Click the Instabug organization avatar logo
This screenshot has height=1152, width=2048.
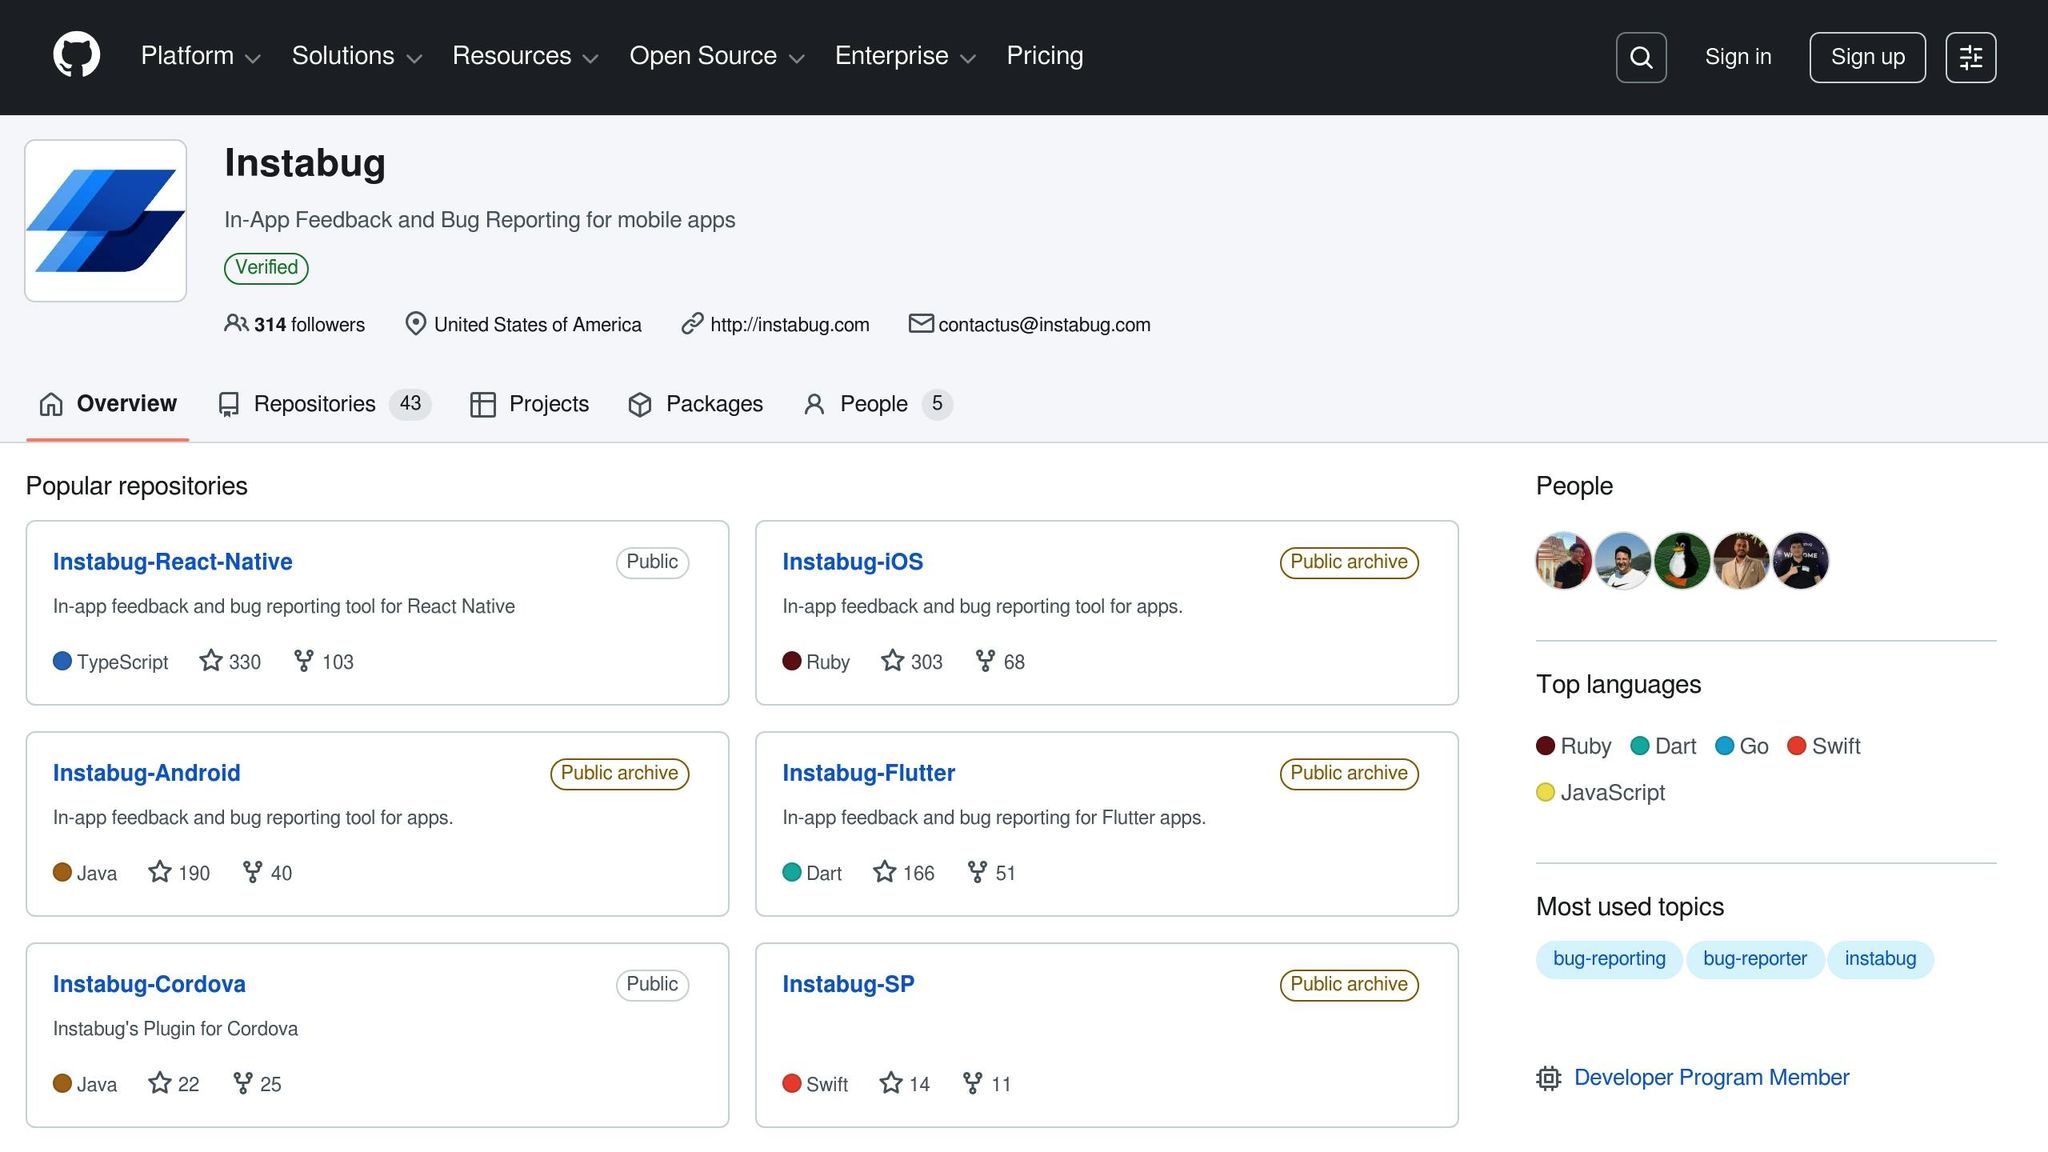106,221
